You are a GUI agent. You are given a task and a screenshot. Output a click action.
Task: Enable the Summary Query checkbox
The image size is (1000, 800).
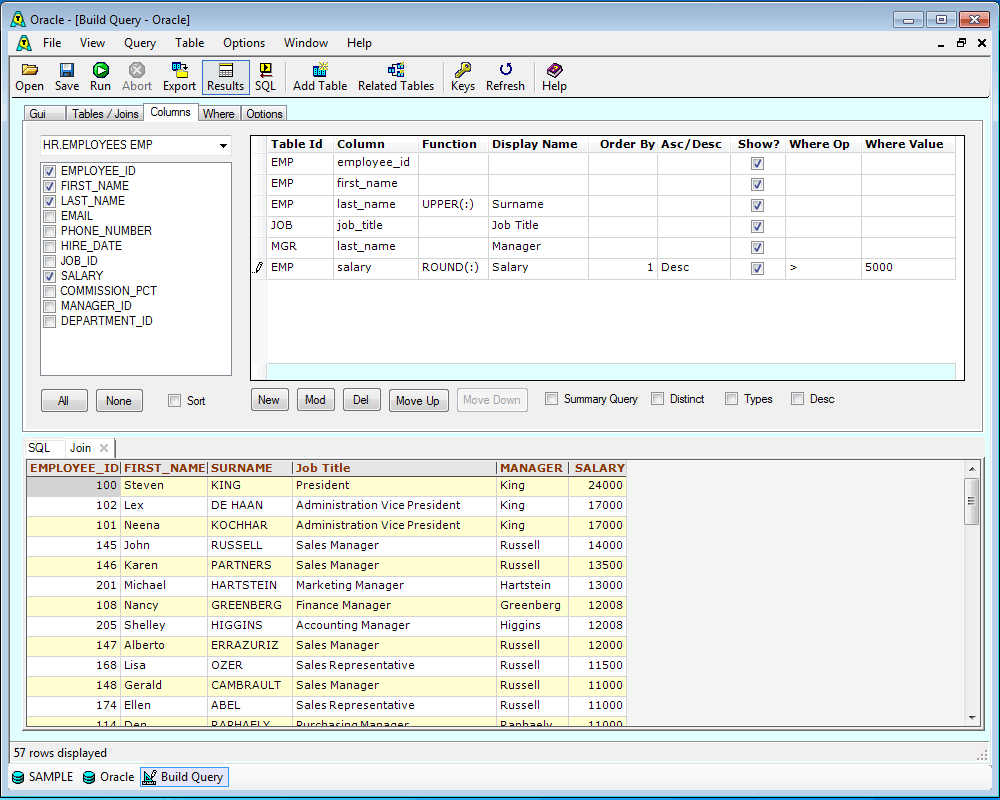click(552, 399)
